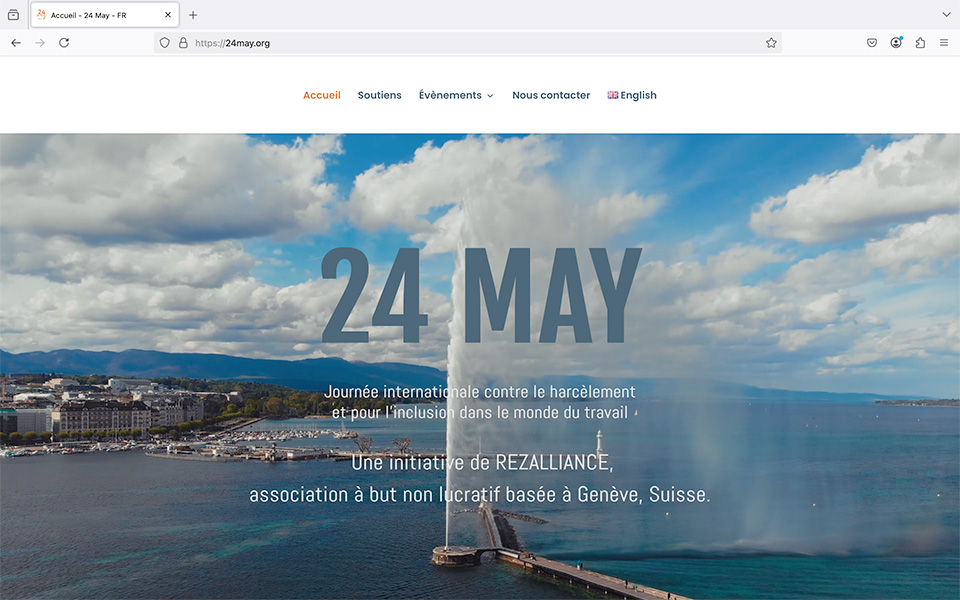Click the text 'association à but non lucratif basée à Genève, Suisse.'
This screenshot has height=600, width=960.
point(480,494)
